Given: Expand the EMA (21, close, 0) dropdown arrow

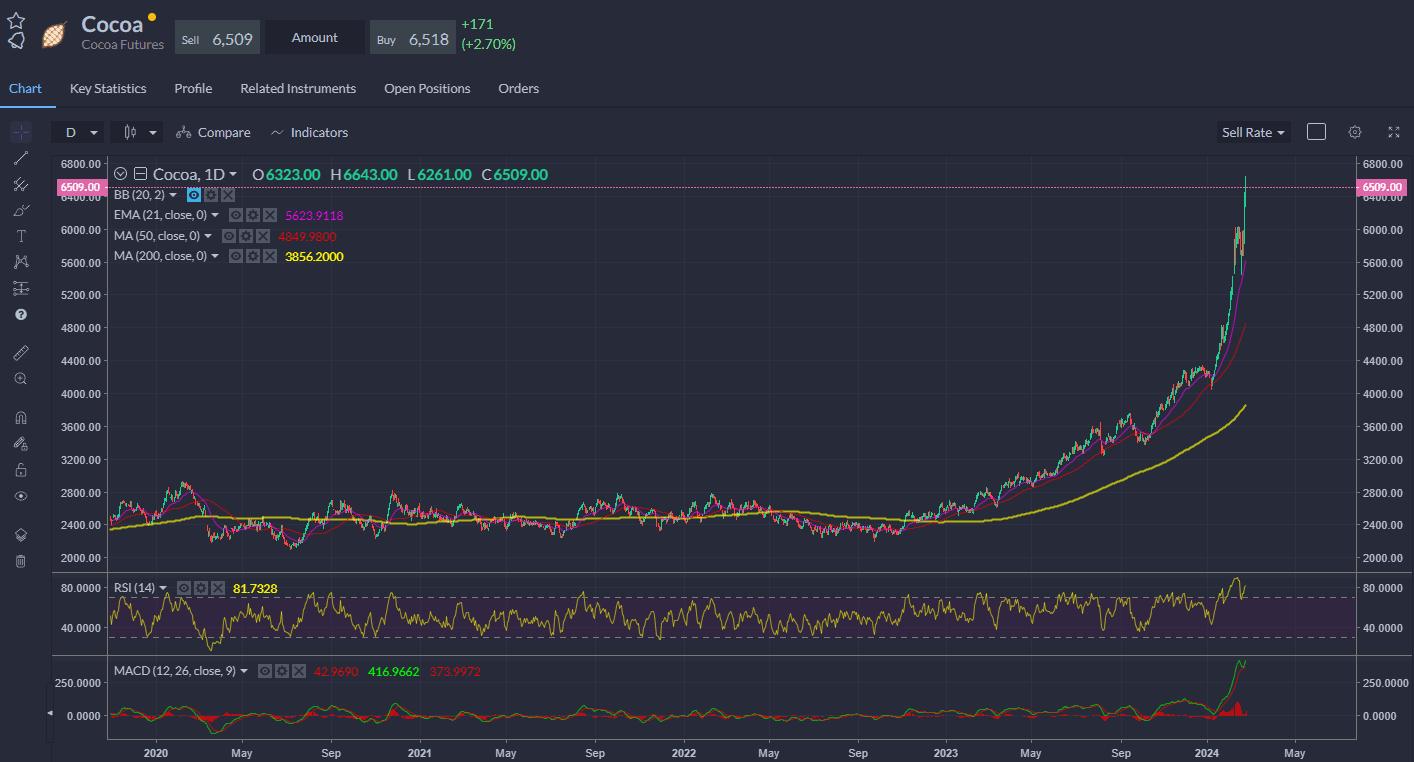Looking at the screenshot, I should tap(215, 215).
